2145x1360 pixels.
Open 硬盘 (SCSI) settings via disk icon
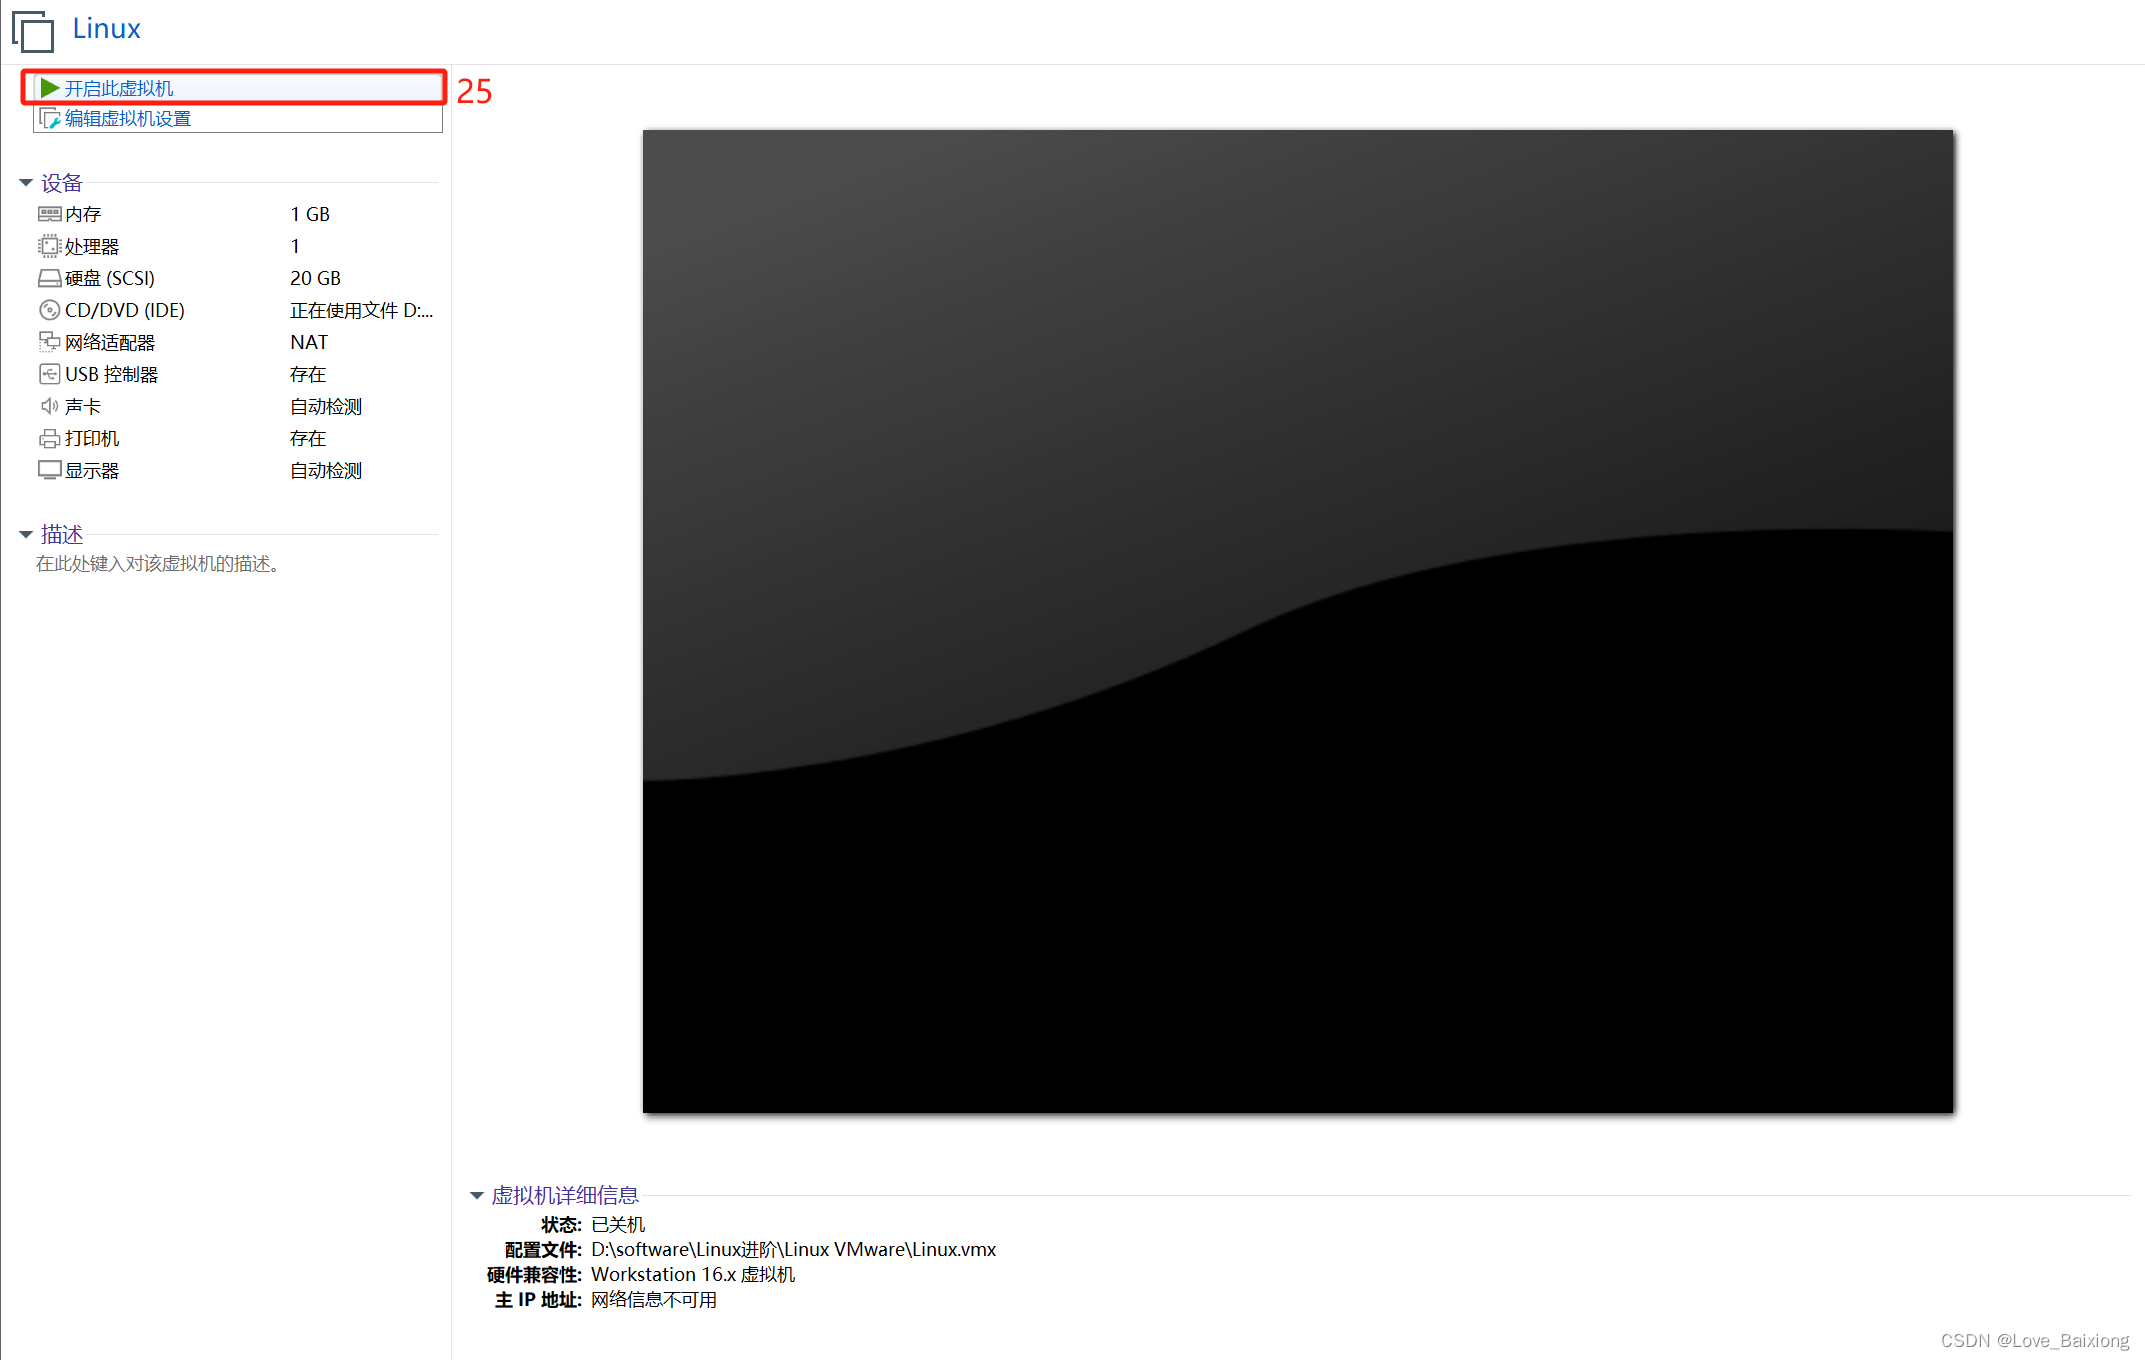[x=50, y=277]
